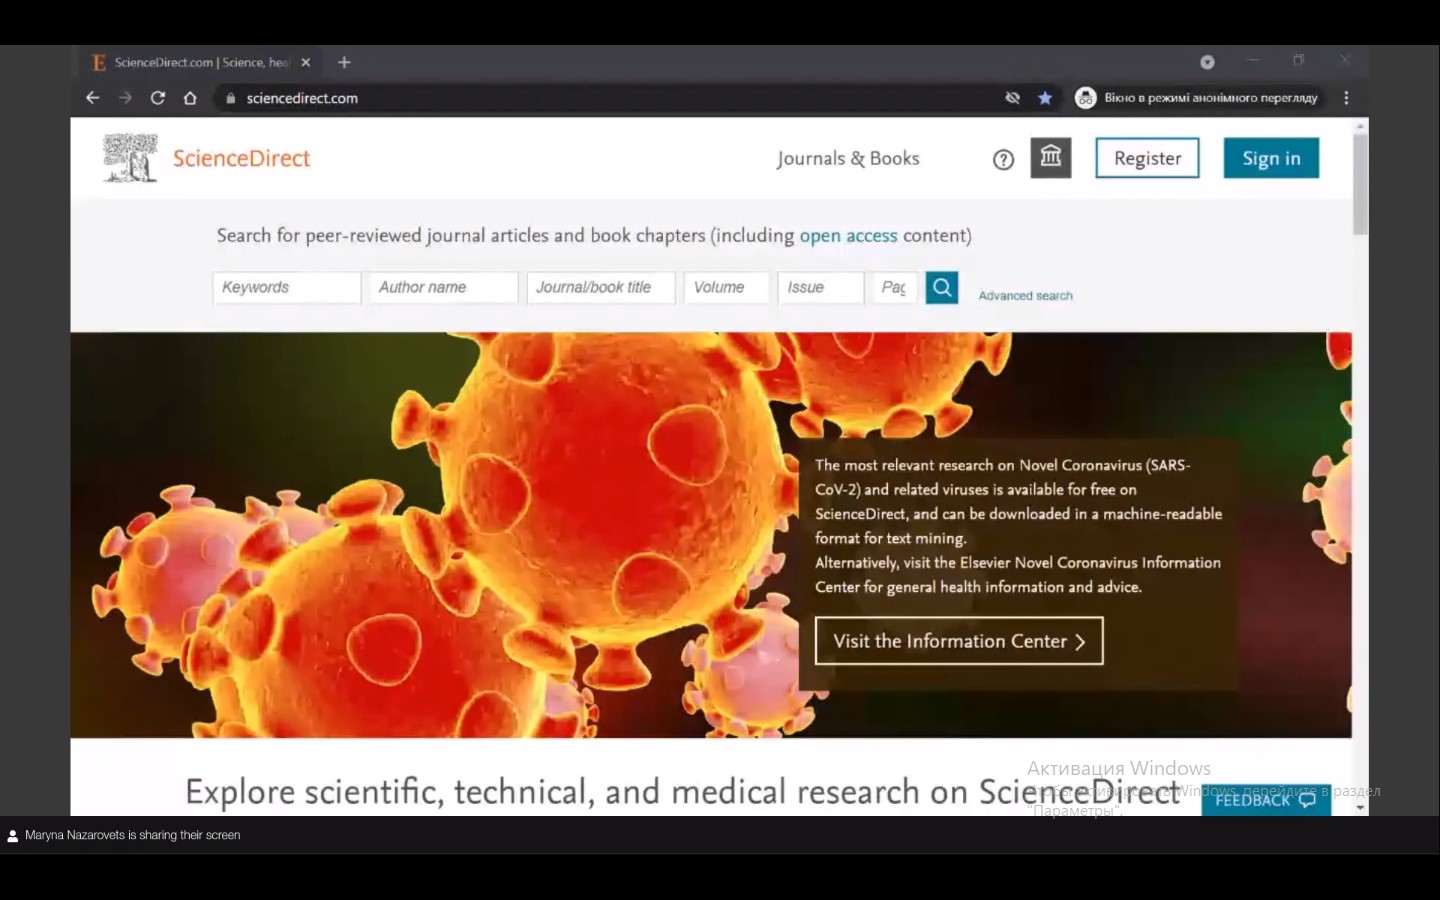Open the browser home icon
This screenshot has width=1440, height=900.
[190, 98]
